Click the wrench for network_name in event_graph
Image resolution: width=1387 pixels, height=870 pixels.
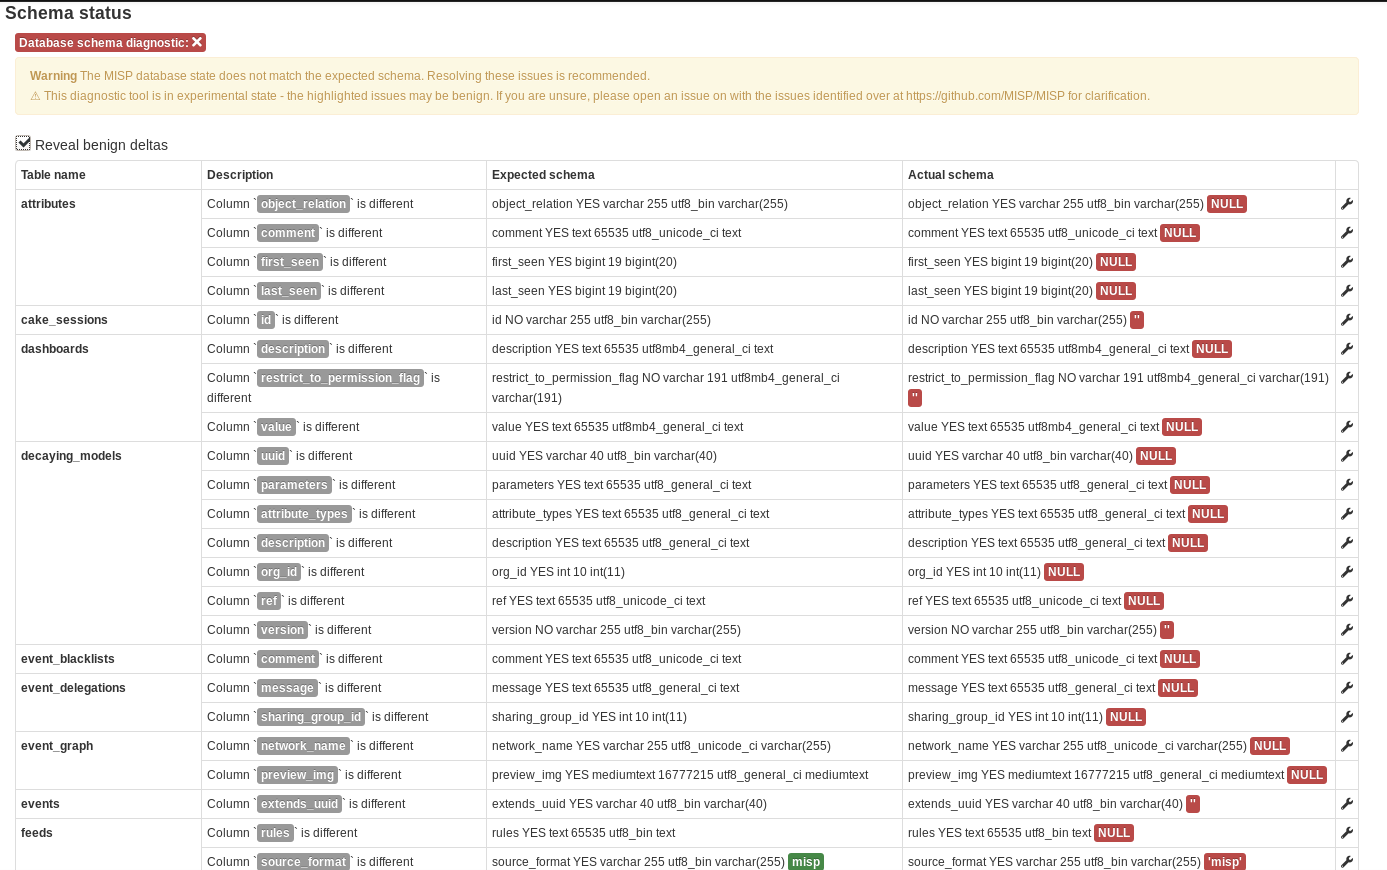point(1346,745)
